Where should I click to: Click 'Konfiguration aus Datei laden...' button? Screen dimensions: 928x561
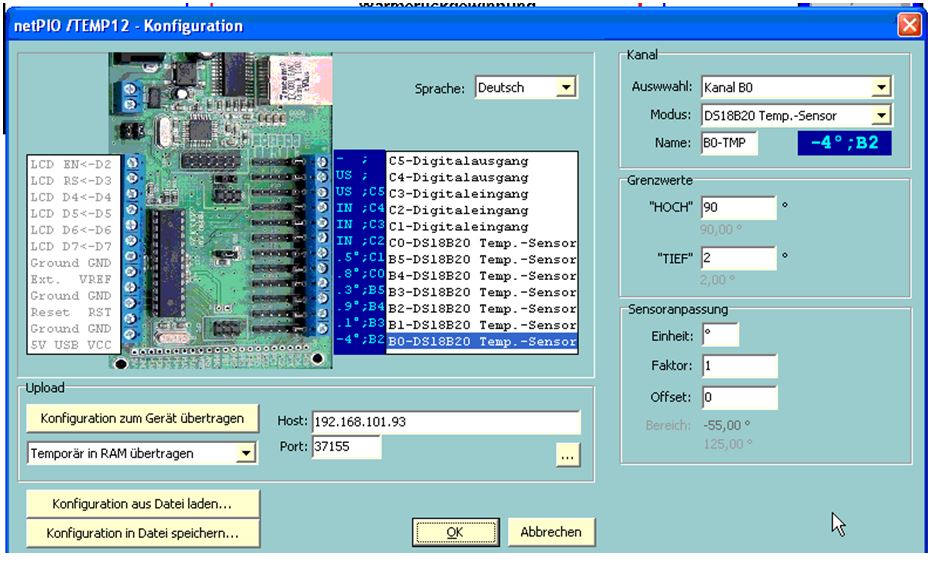pyautogui.click(x=142, y=504)
